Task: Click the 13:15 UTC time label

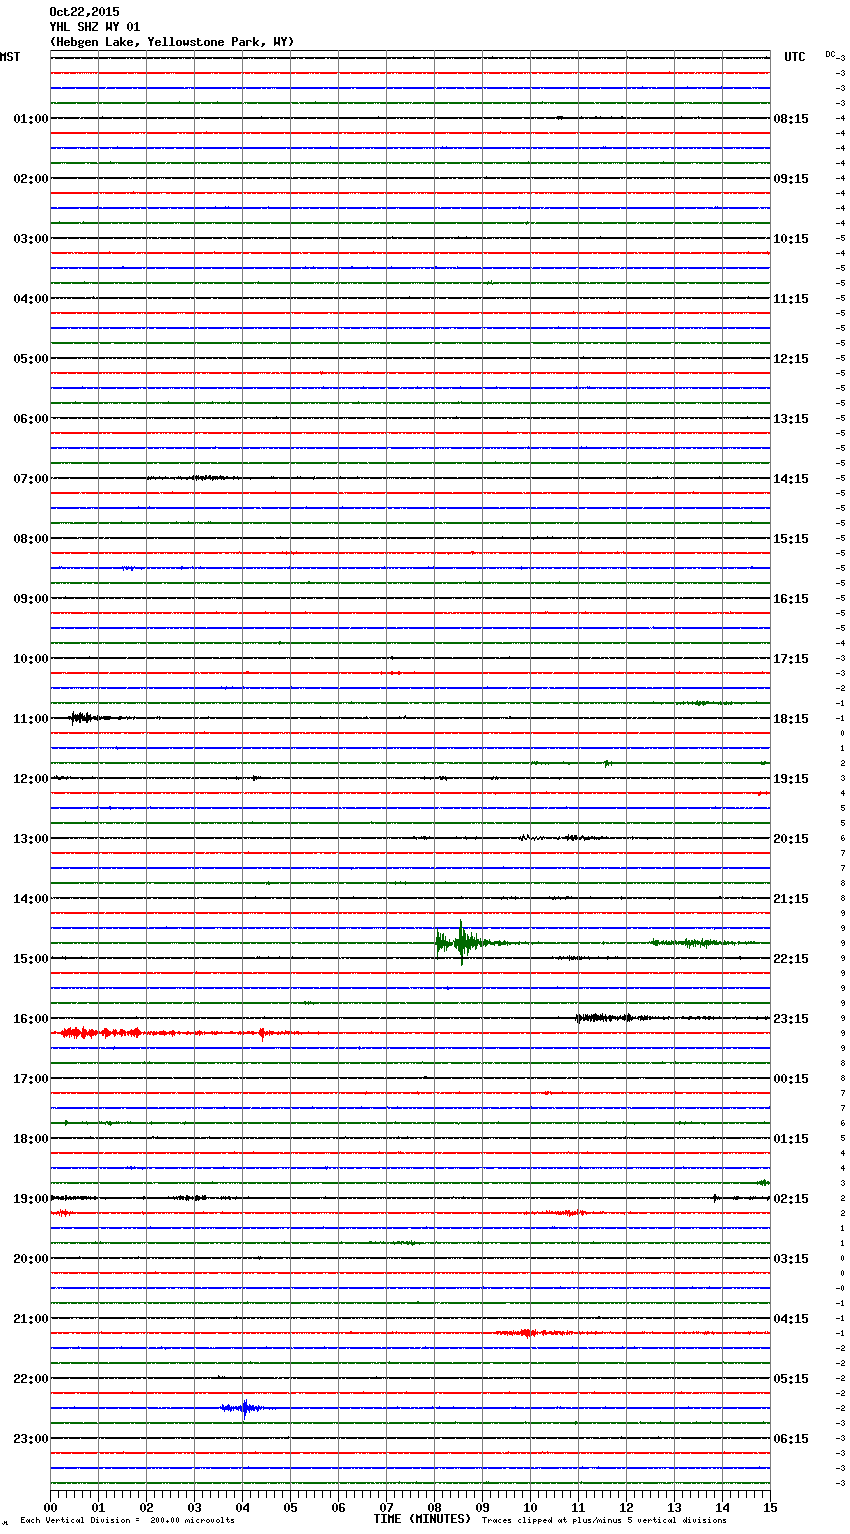Action: pos(791,419)
